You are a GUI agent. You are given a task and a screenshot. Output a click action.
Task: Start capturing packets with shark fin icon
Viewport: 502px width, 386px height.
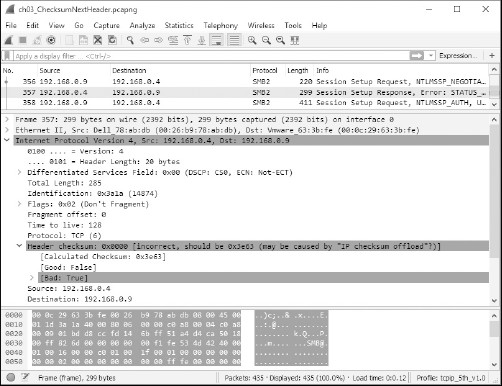click(x=9, y=40)
